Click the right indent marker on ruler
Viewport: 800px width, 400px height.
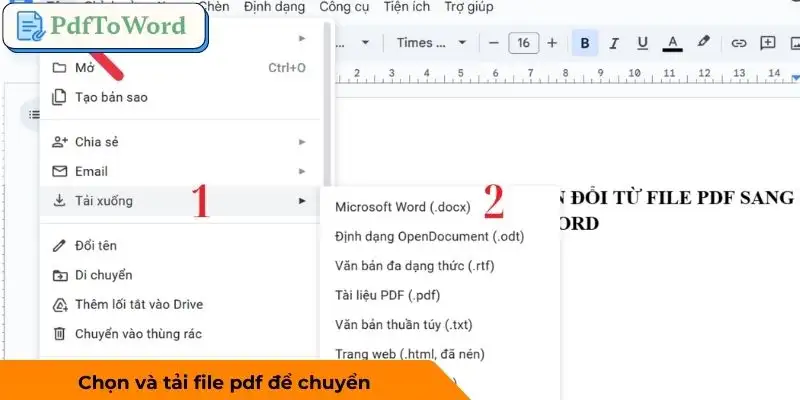796,78
